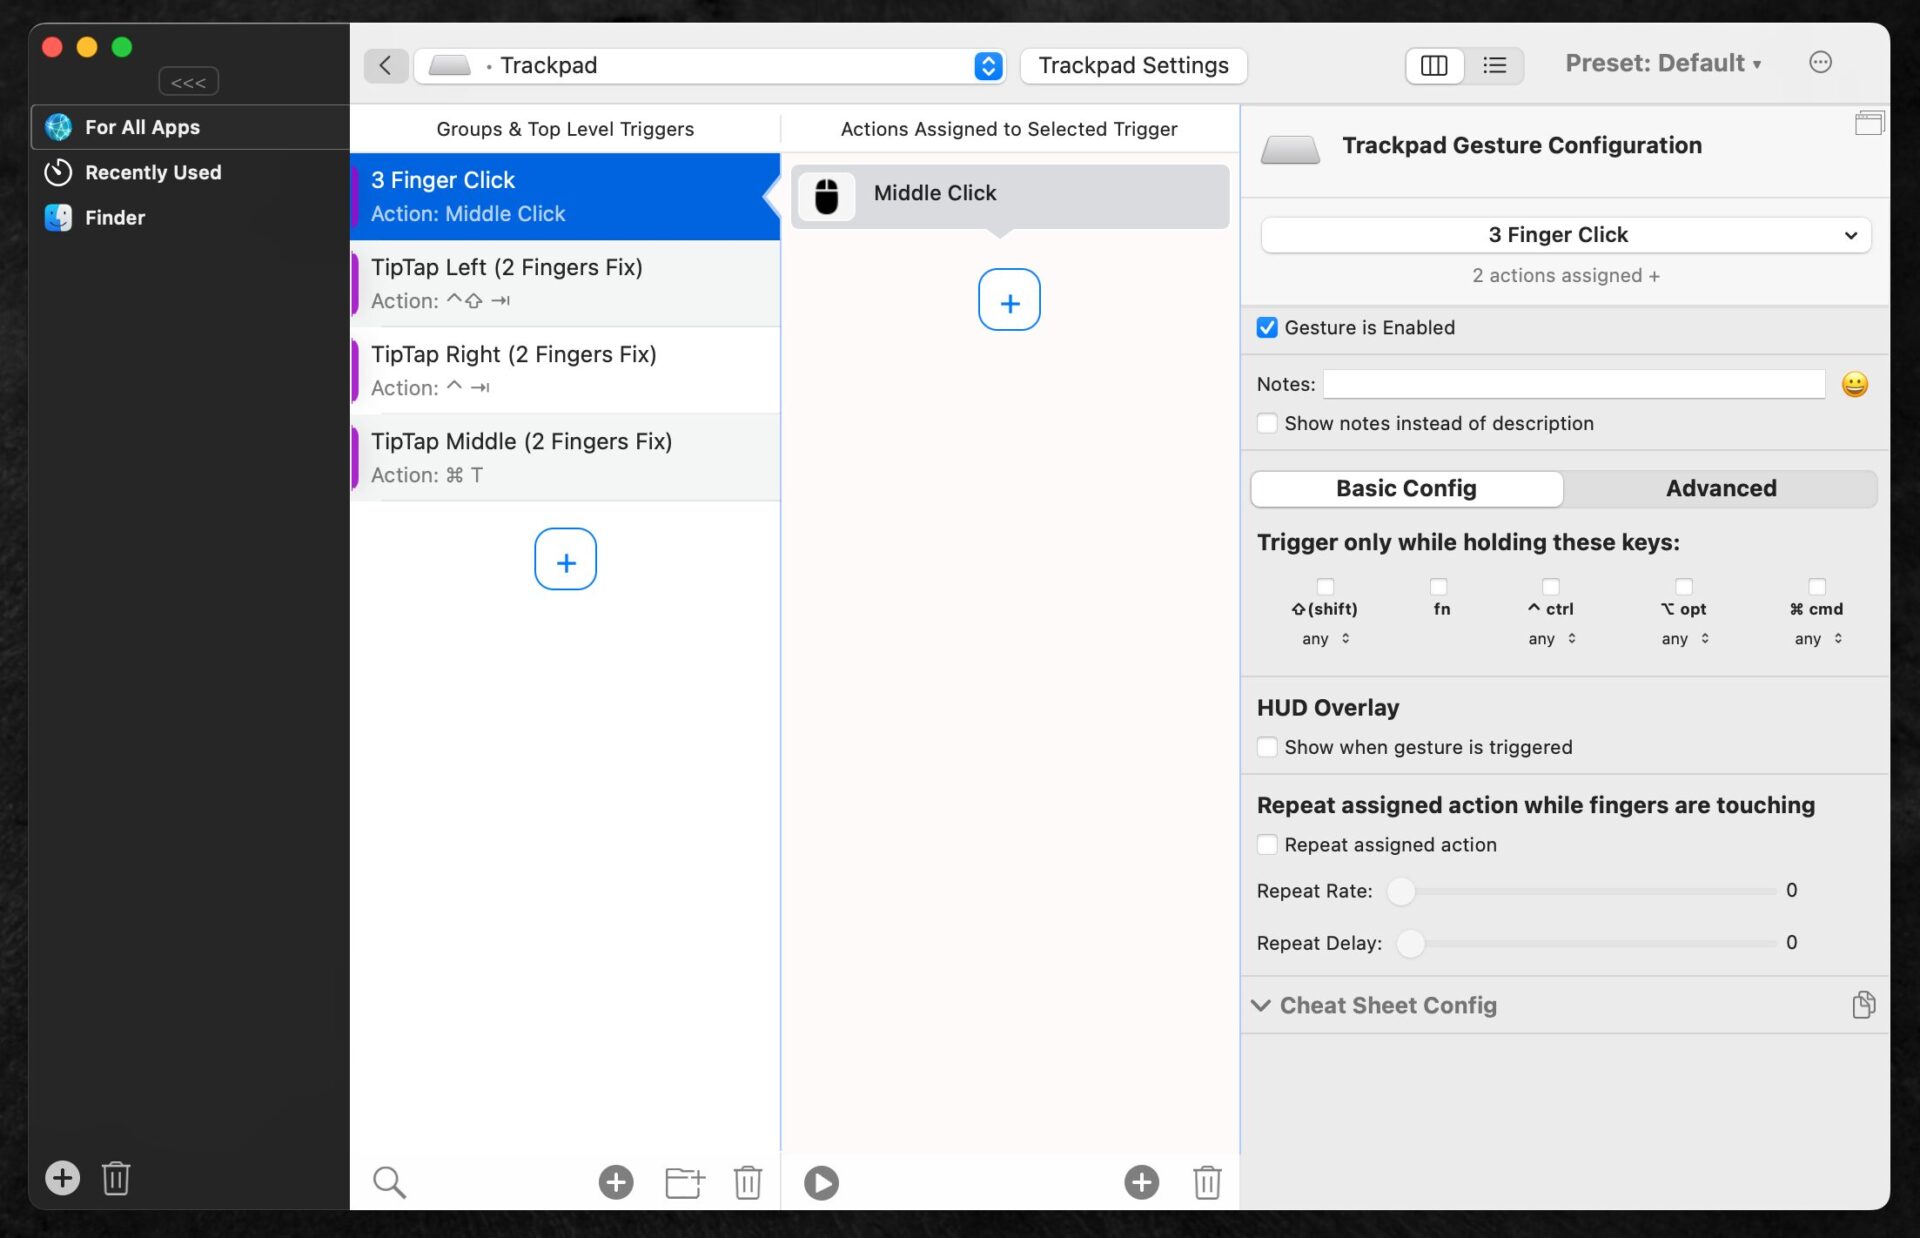Open the 3 Finger Click gesture dropdown

click(x=1565, y=235)
